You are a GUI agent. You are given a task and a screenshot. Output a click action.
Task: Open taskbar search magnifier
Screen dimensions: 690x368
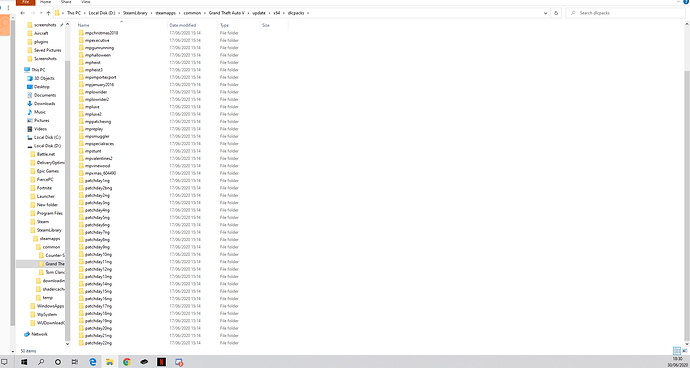click(x=41, y=362)
